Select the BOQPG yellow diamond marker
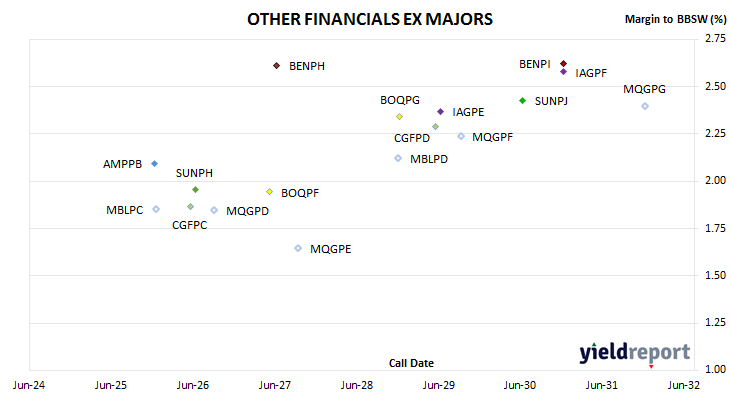The image size is (730, 399). pyautogui.click(x=399, y=116)
